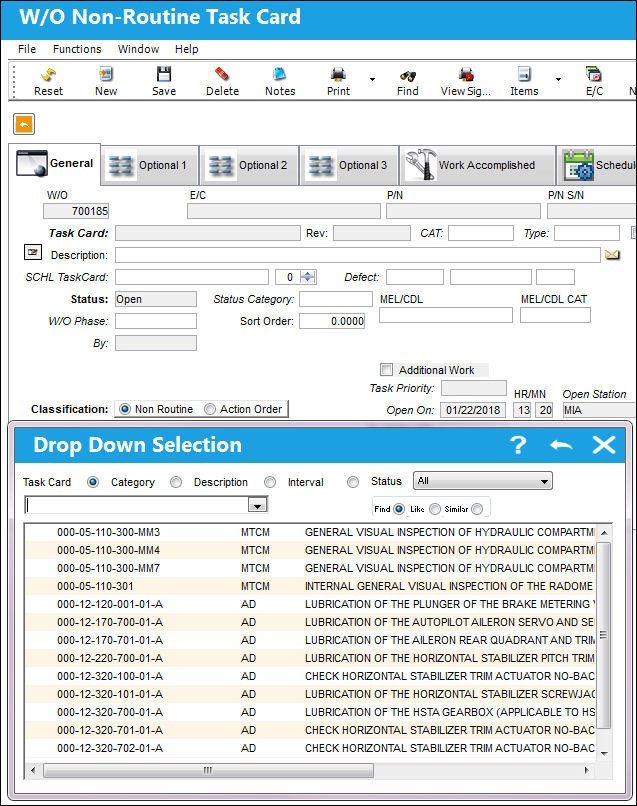The image size is (637, 806).
Task: Click the envelope icon beside Description
Action: [x=612, y=254]
